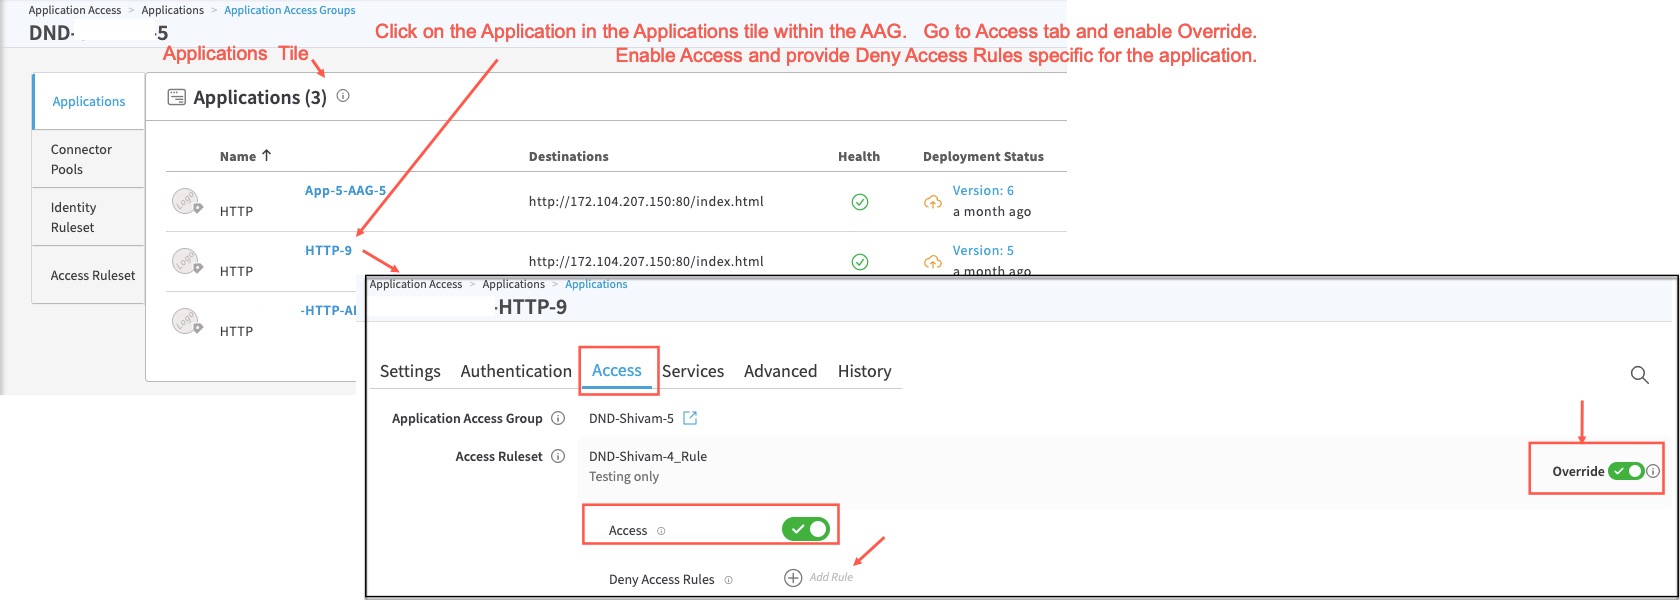
Task: Click the info icon beside Application Access Group
Action: point(558,418)
